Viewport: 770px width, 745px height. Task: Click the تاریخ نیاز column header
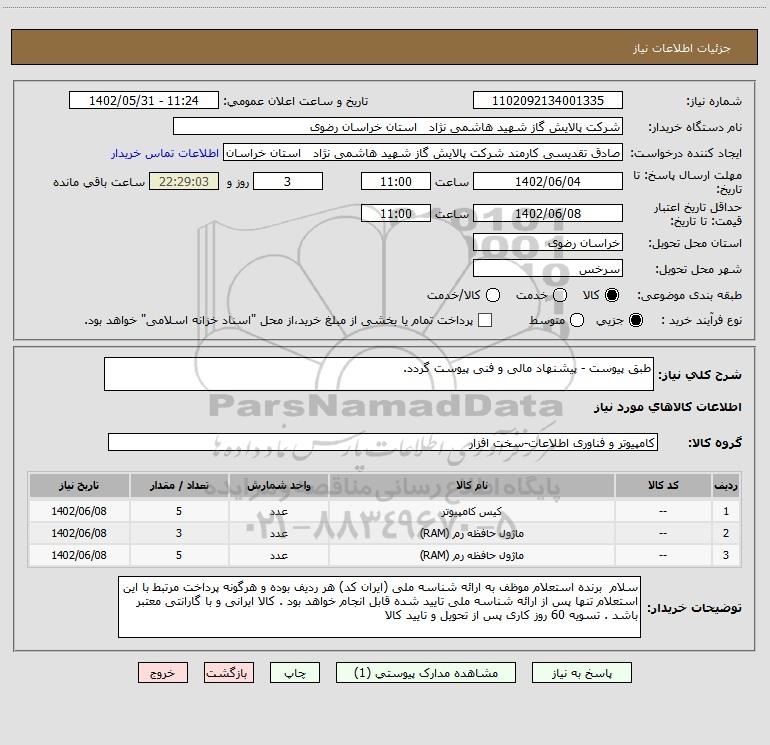pos(79,485)
